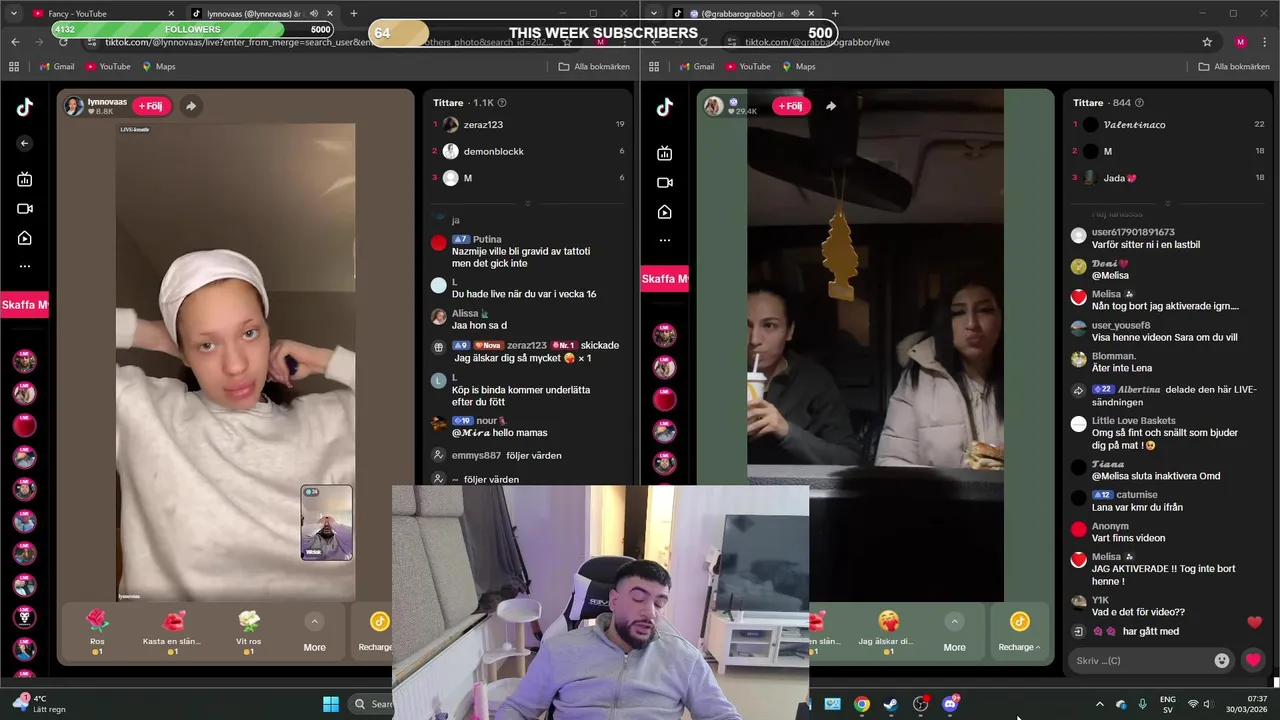Open camera icon in left TikTok sidebar
The width and height of the screenshot is (1280, 720).
click(25, 209)
